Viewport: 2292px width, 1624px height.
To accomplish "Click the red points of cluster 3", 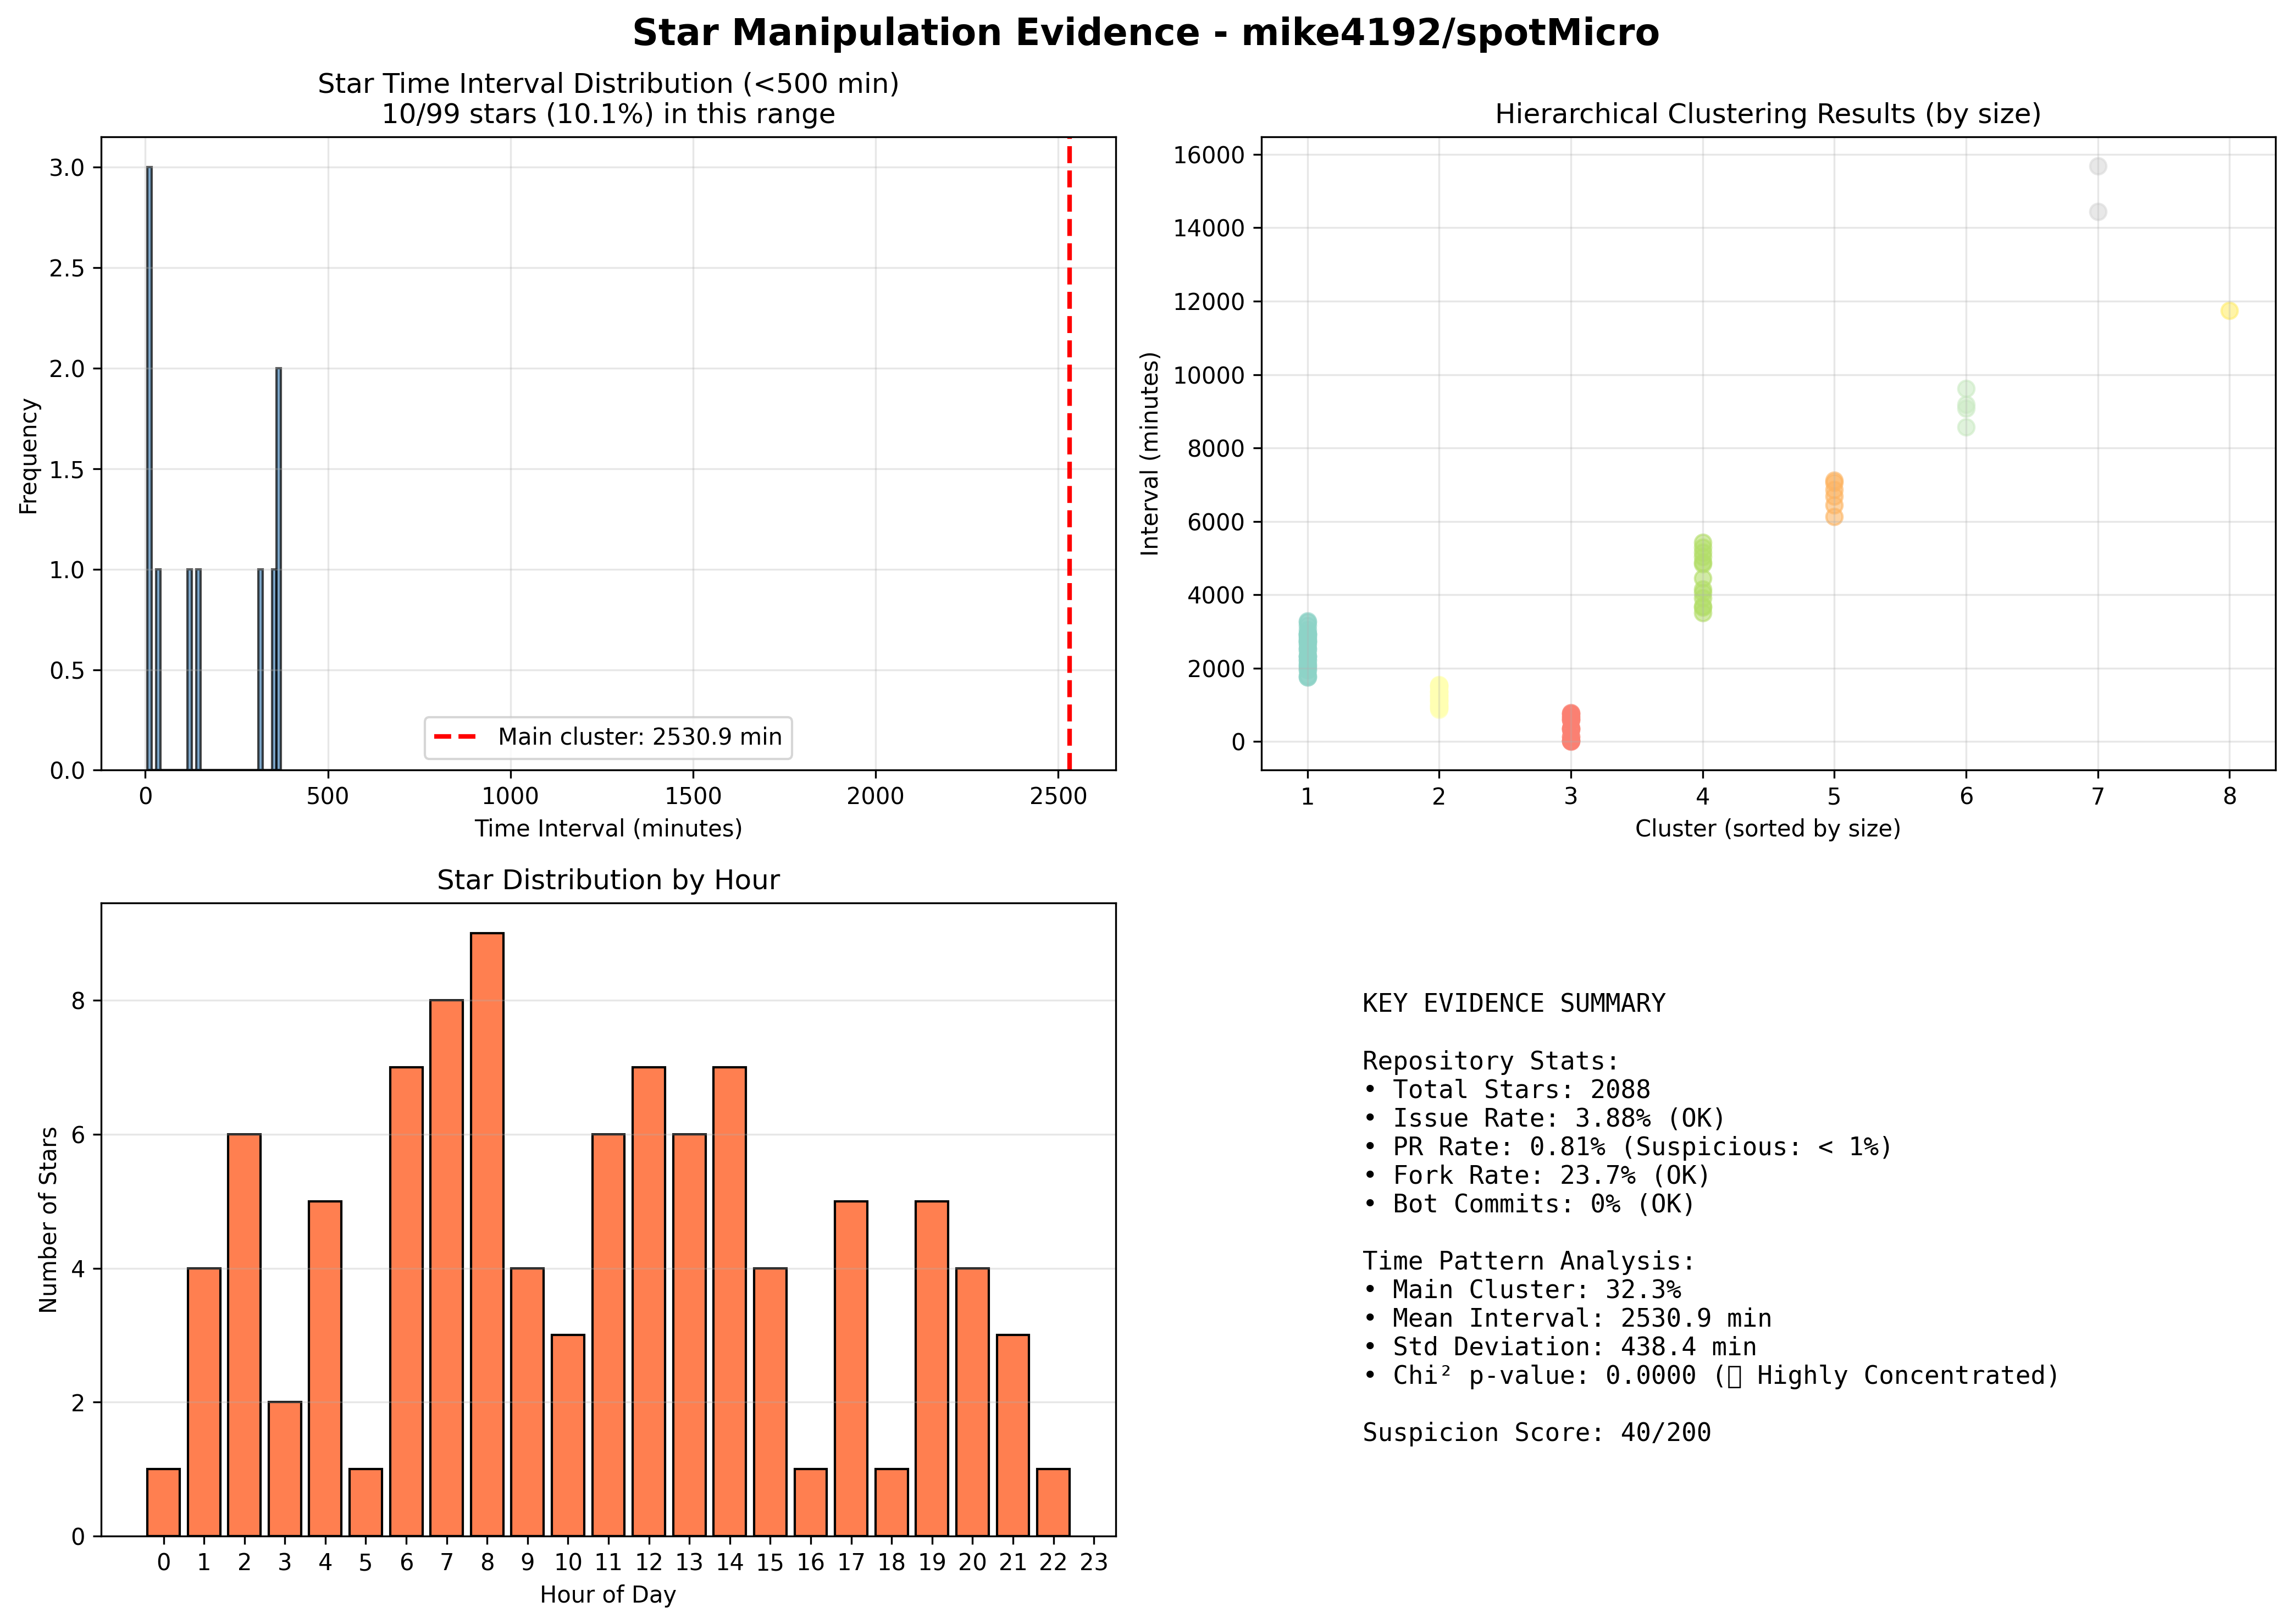I will click(1571, 727).
